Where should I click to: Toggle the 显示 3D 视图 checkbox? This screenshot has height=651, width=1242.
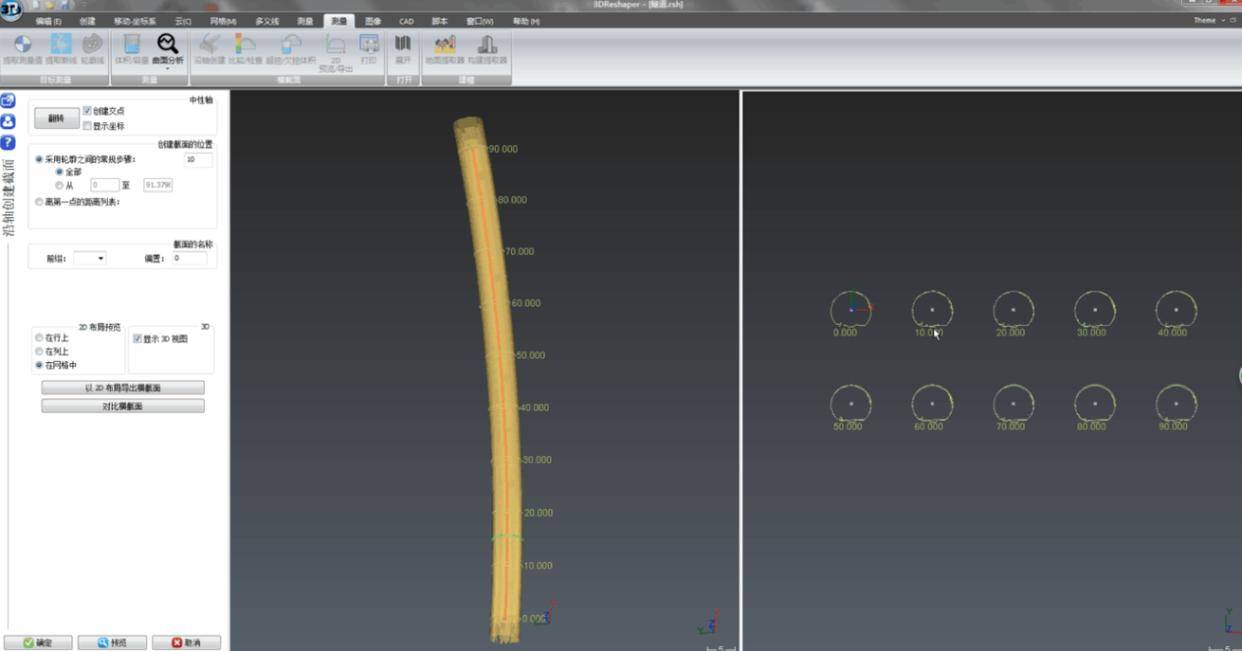pos(138,339)
